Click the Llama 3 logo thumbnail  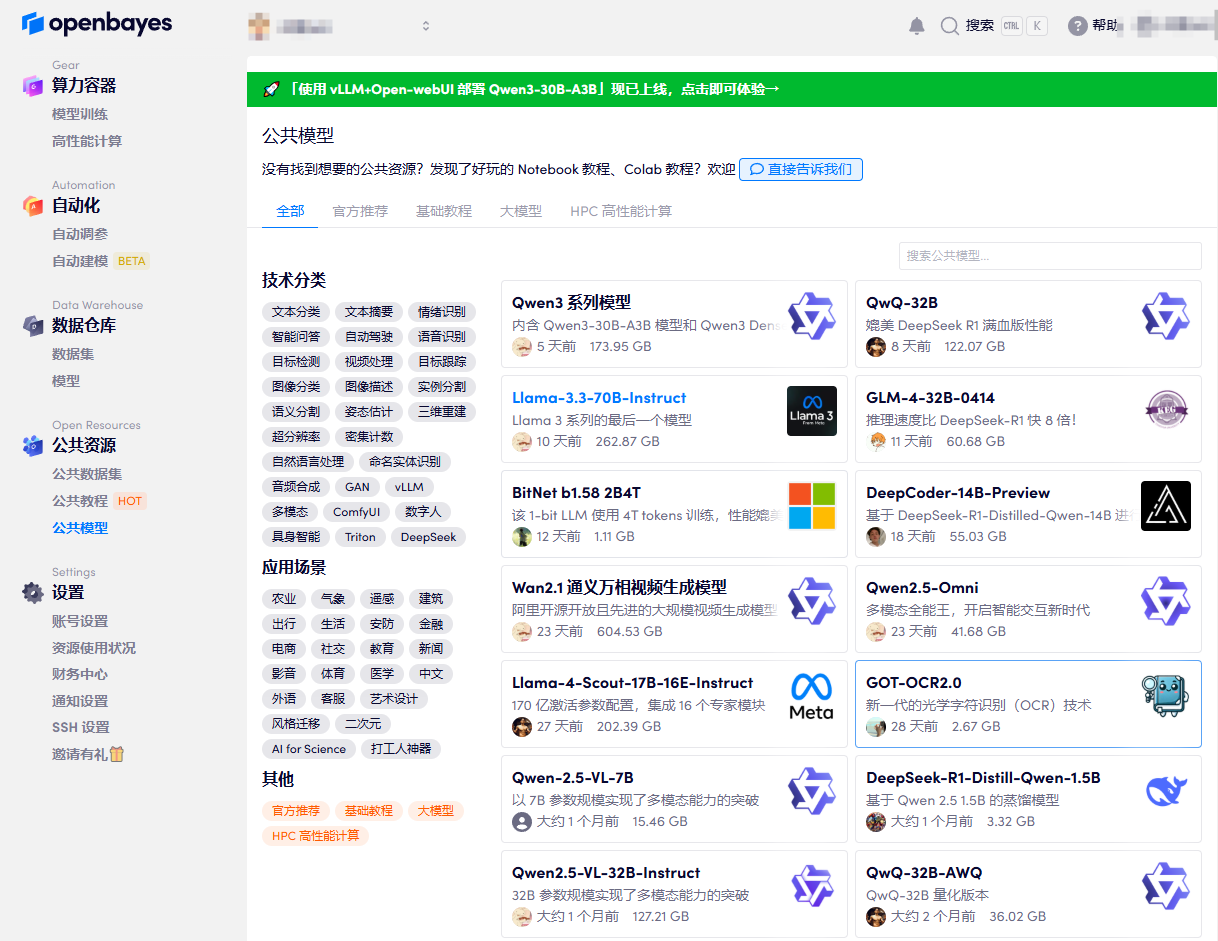[x=811, y=411]
